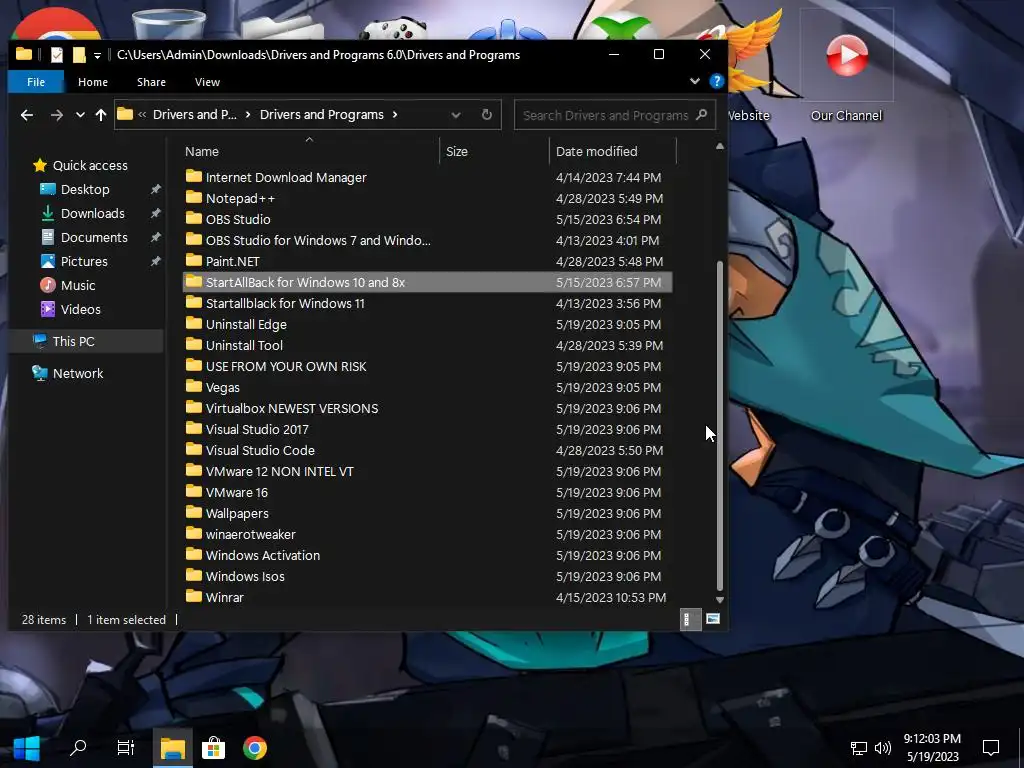Screen dimensions: 1024x768
Task: Click the Properties quick access toolbar icon
Action: coord(57,55)
